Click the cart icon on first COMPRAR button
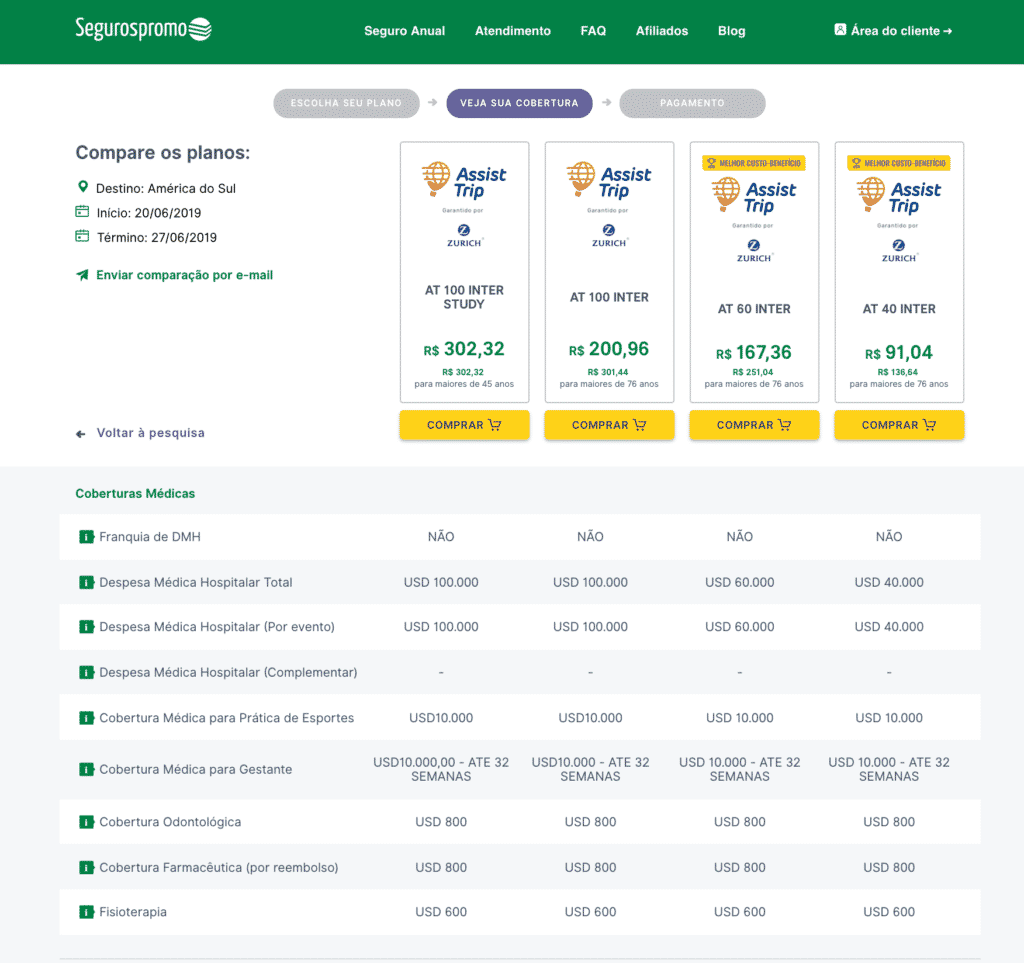 496,425
